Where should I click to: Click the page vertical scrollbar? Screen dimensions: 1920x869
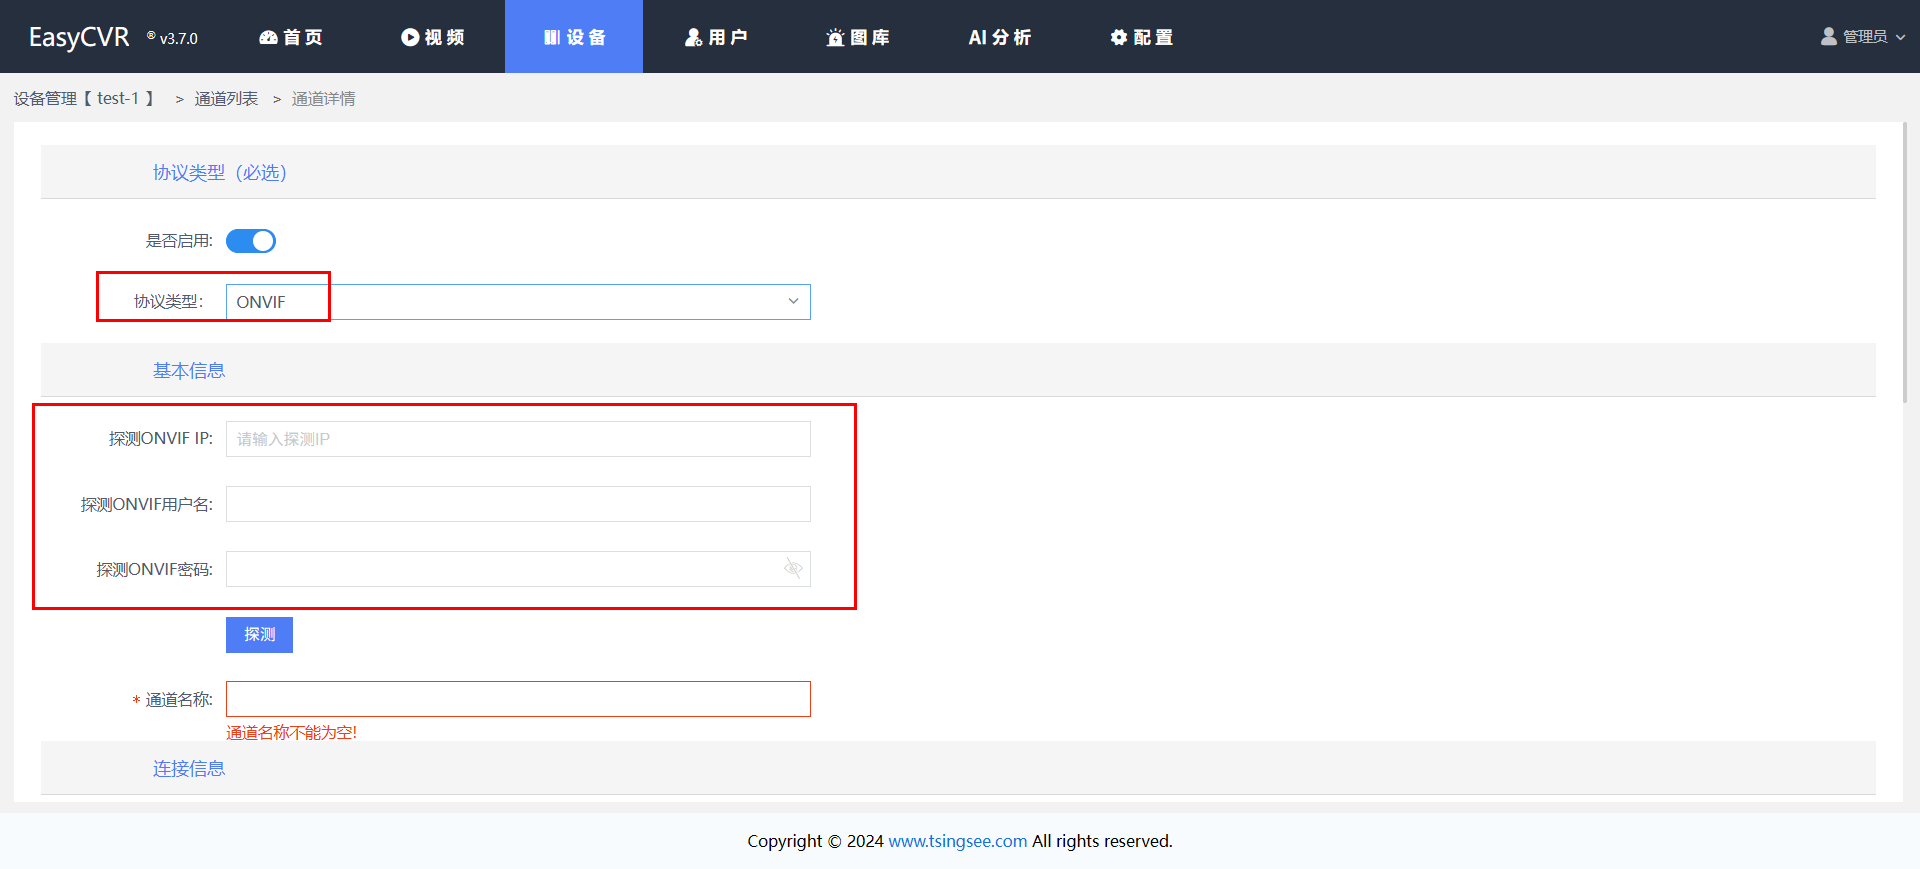pos(1904,262)
